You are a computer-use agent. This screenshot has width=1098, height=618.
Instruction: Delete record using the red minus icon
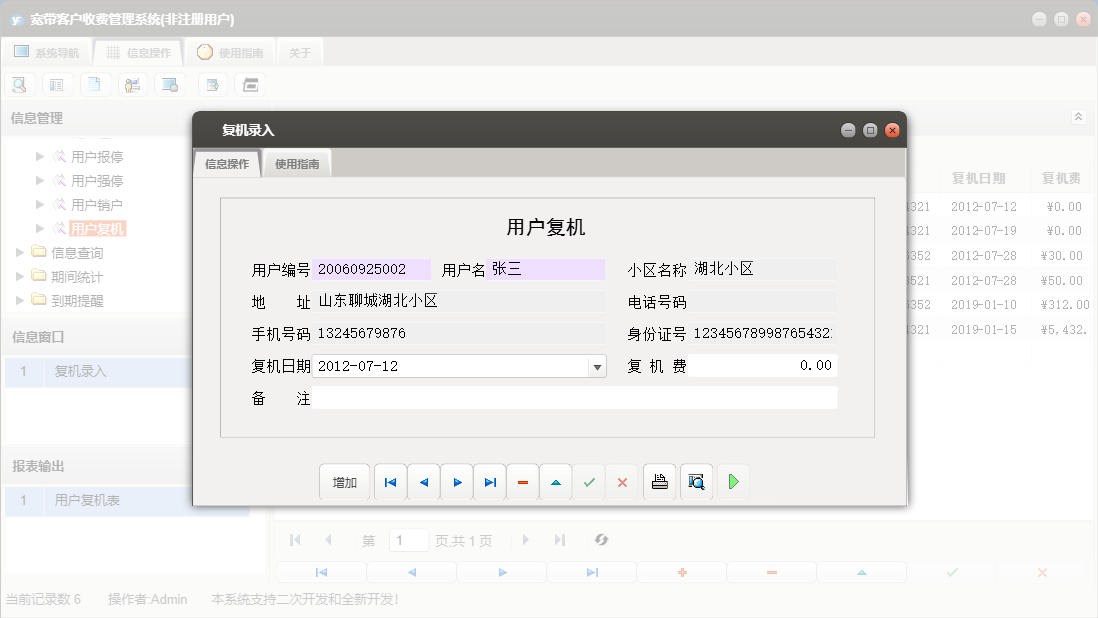[x=522, y=481]
